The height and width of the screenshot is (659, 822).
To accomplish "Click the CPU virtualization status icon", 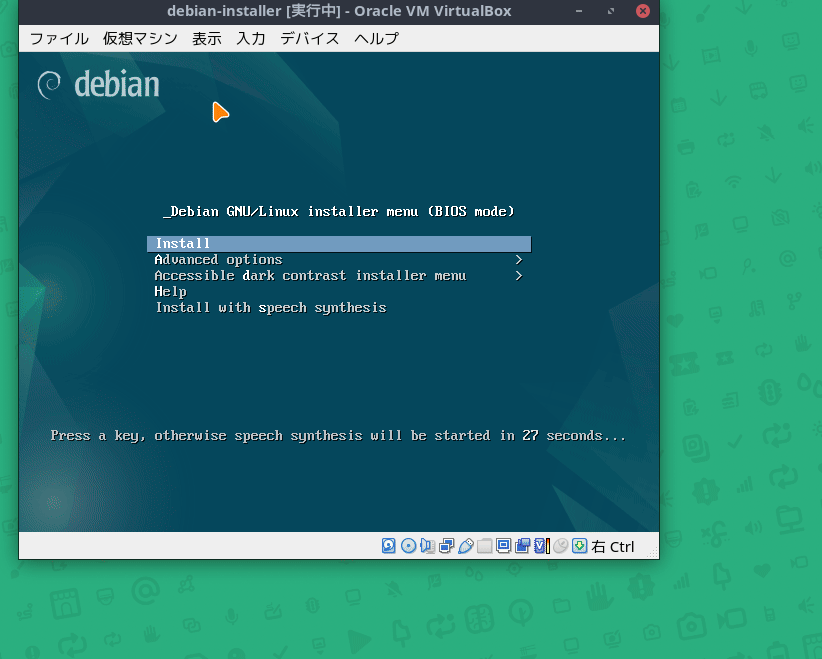I will pyautogui.click(x=542, y=546).
